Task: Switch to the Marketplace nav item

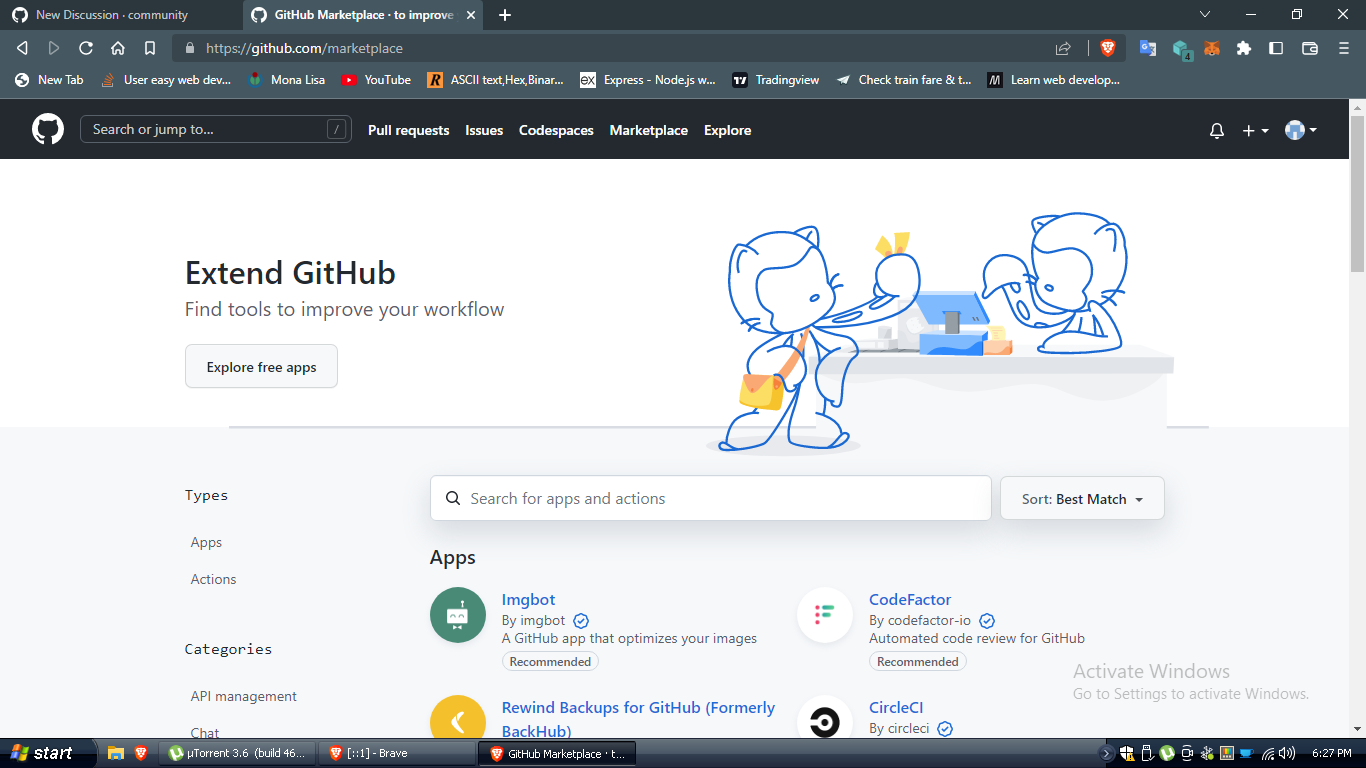Action: [x=648, y=130]
